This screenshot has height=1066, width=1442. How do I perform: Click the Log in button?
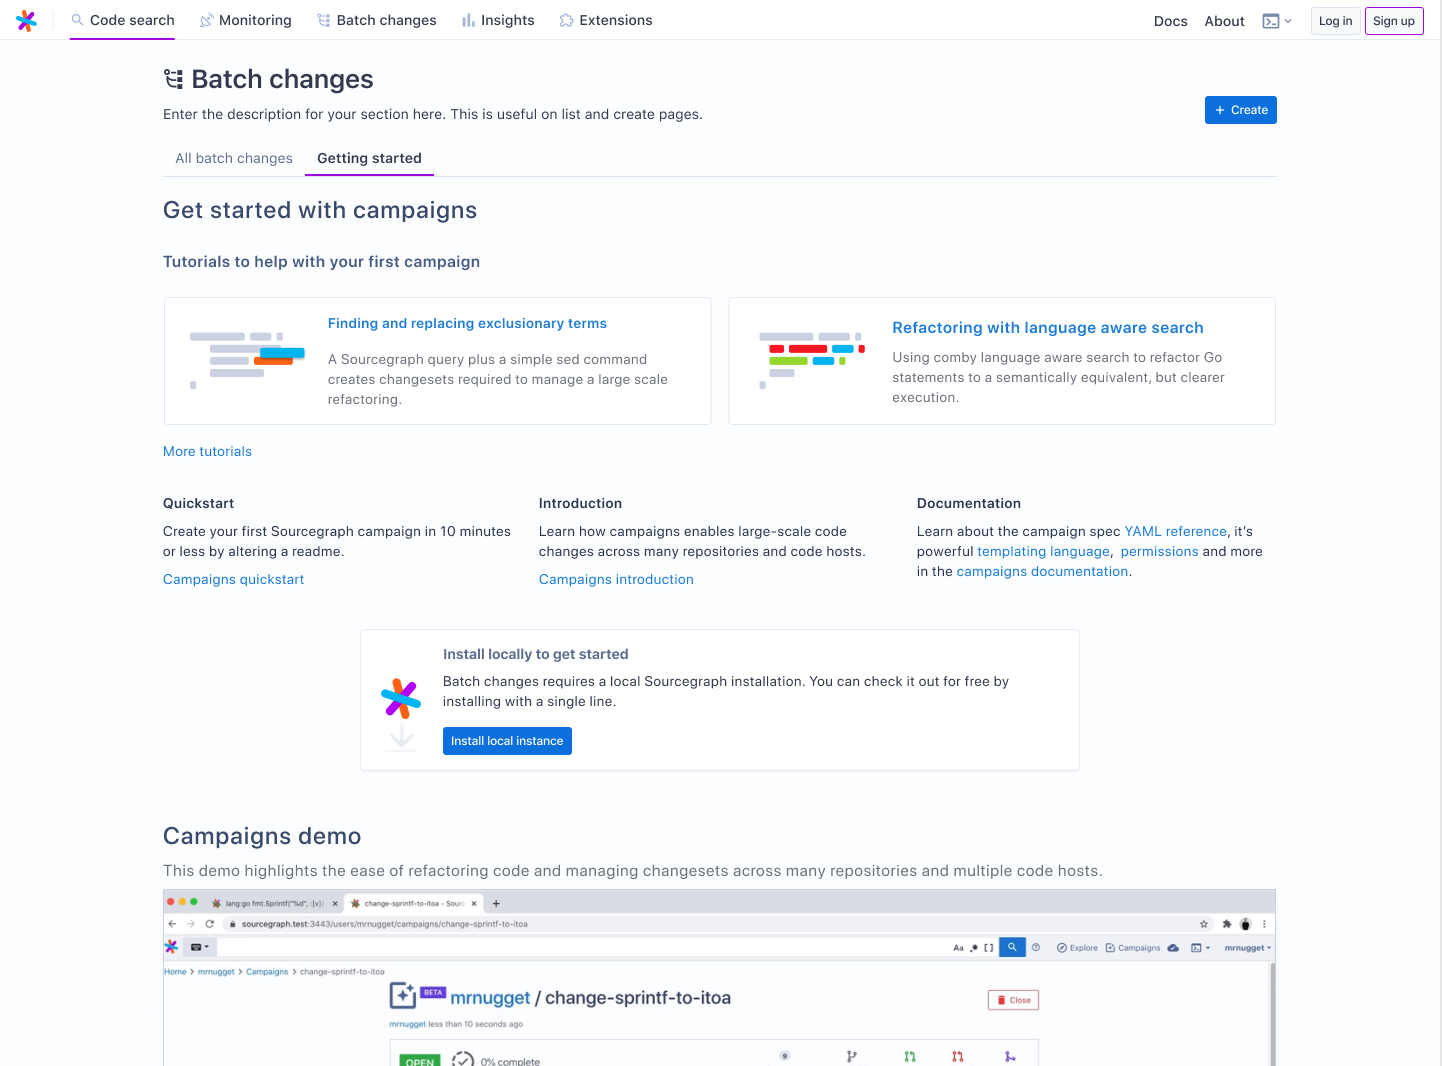pos(1335,21)
